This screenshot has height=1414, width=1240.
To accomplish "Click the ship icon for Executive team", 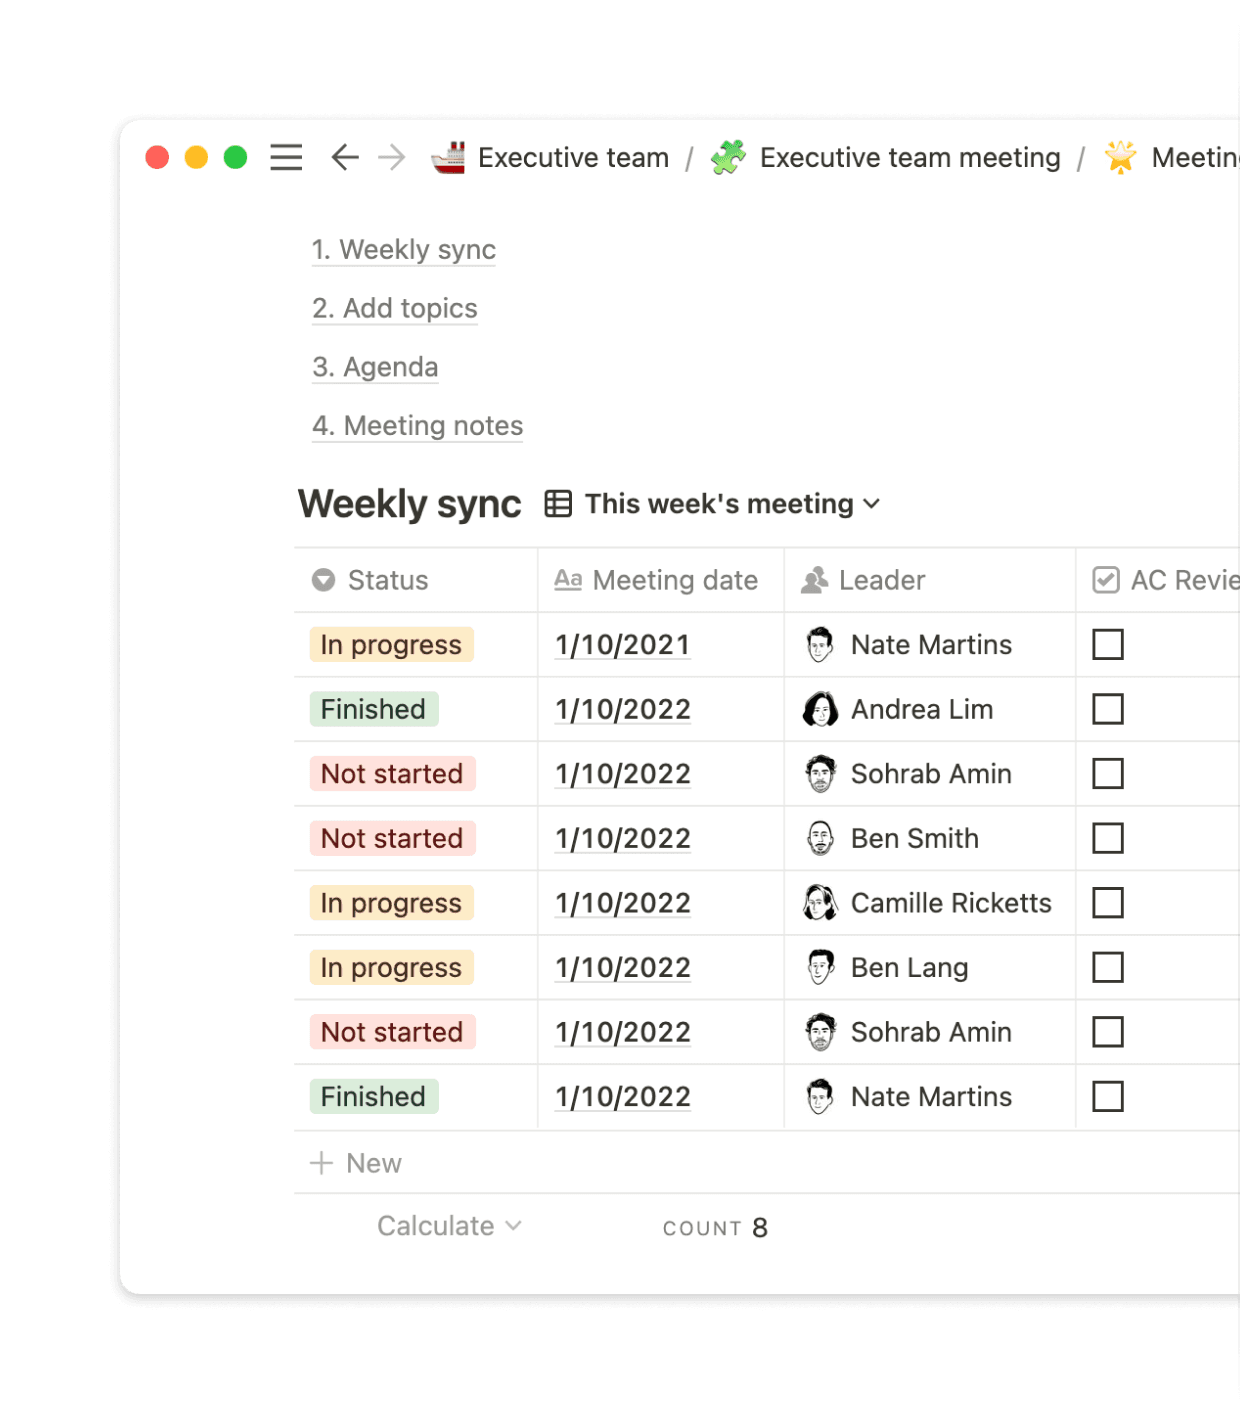I will coord(448,158).
